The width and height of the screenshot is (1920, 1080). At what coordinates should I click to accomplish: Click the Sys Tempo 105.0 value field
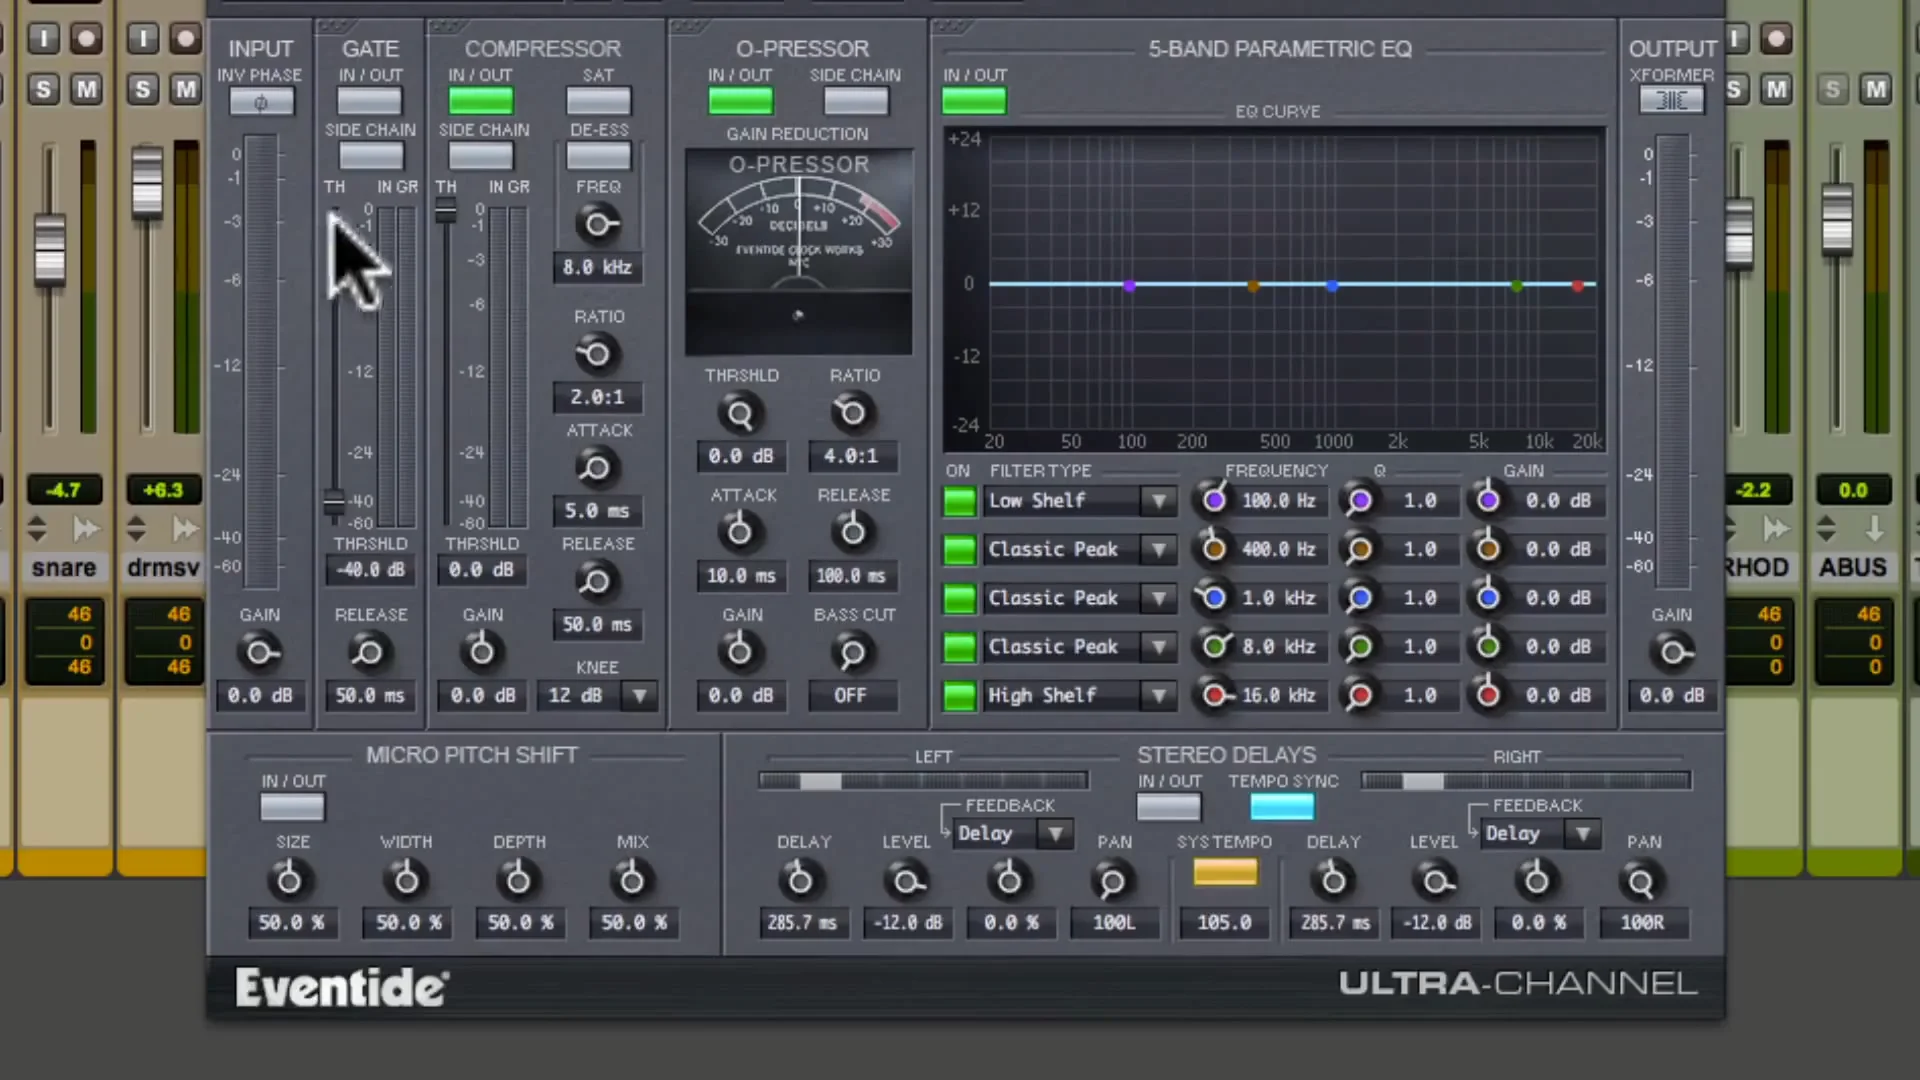pyautogui.click(x=1224, y=923)
